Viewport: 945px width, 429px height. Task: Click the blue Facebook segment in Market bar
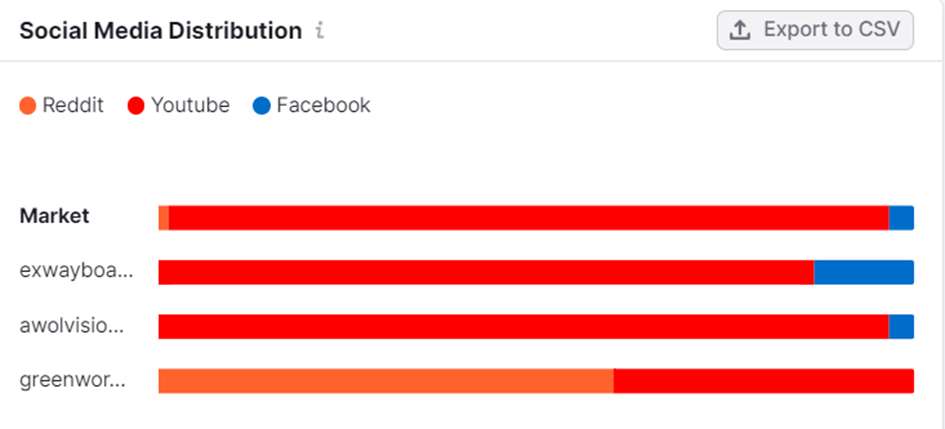901,217
